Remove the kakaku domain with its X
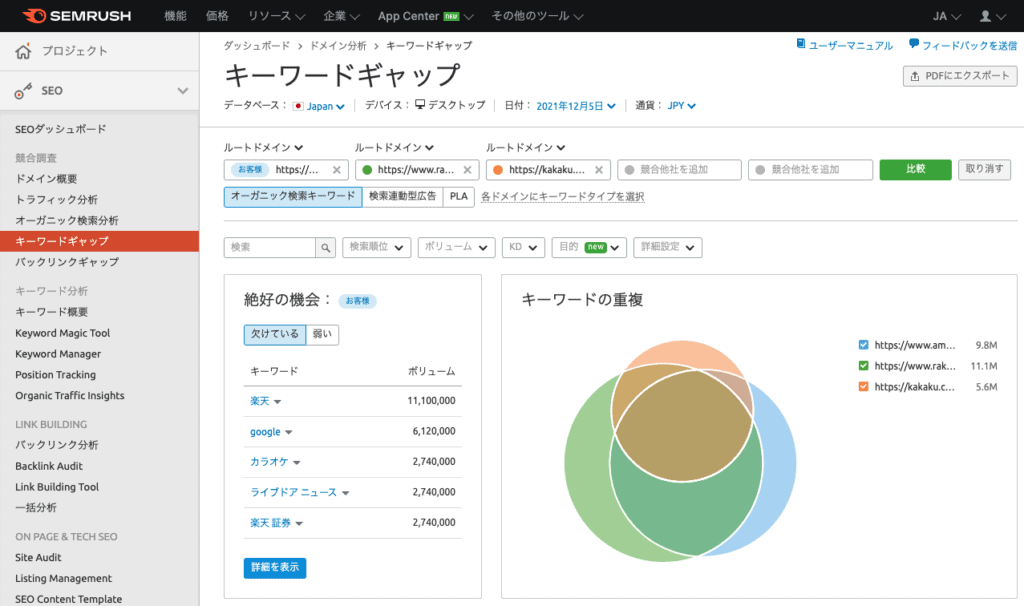The image size is (1024, 606). (x=599, y=170)
